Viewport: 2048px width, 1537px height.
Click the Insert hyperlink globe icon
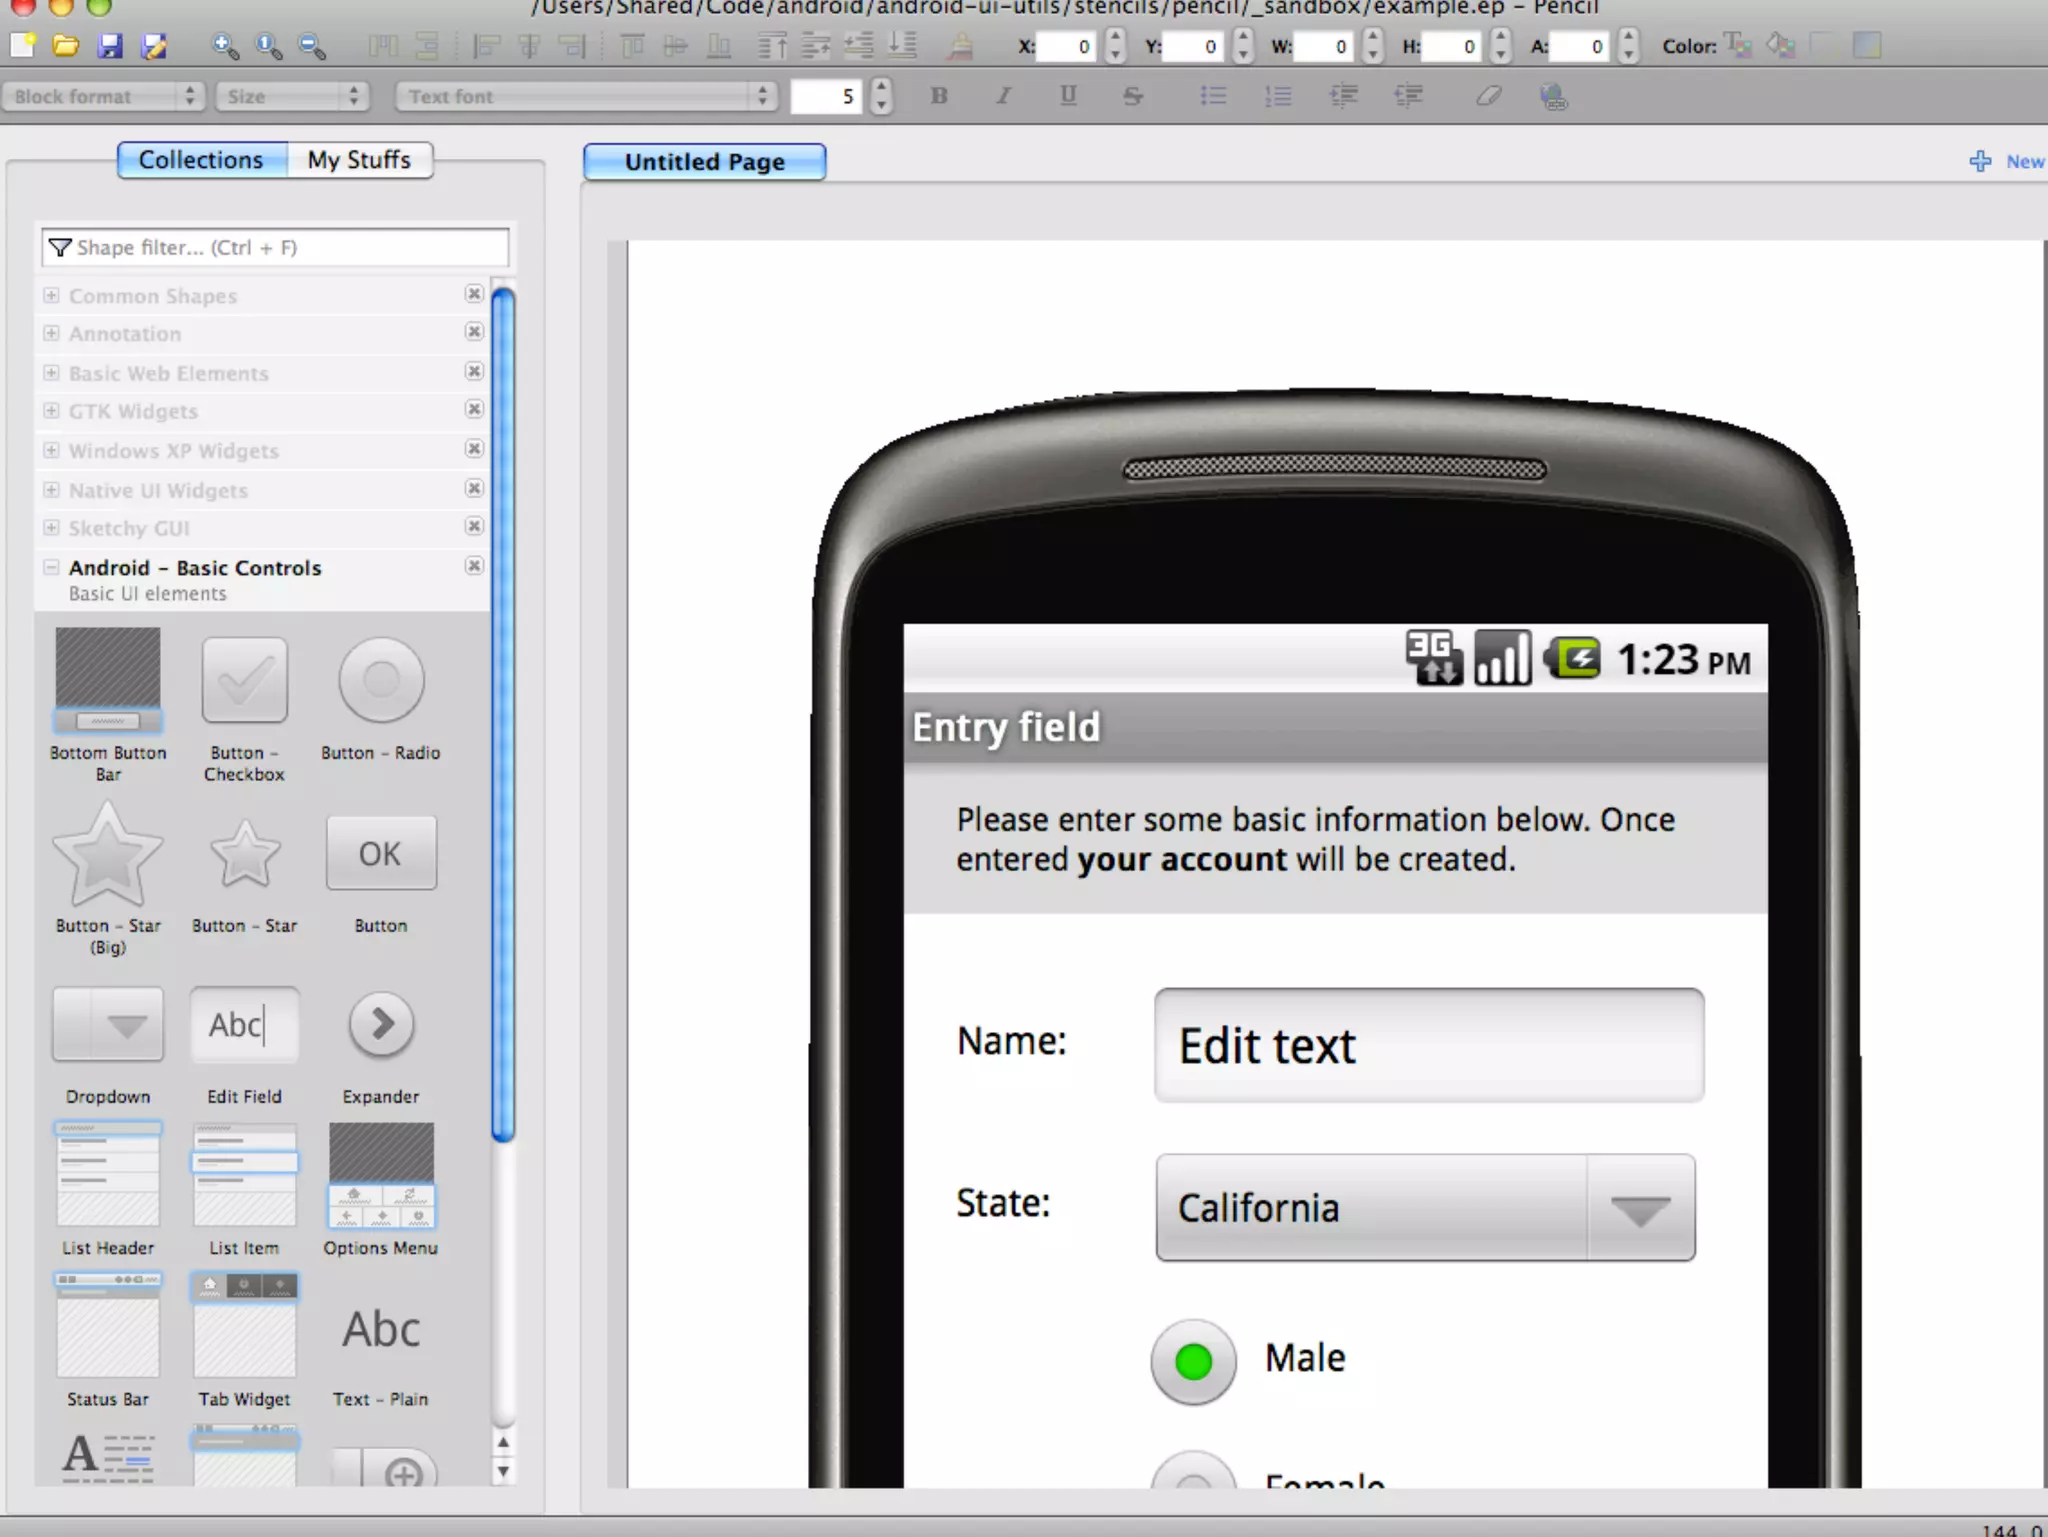click(1553, 97)
